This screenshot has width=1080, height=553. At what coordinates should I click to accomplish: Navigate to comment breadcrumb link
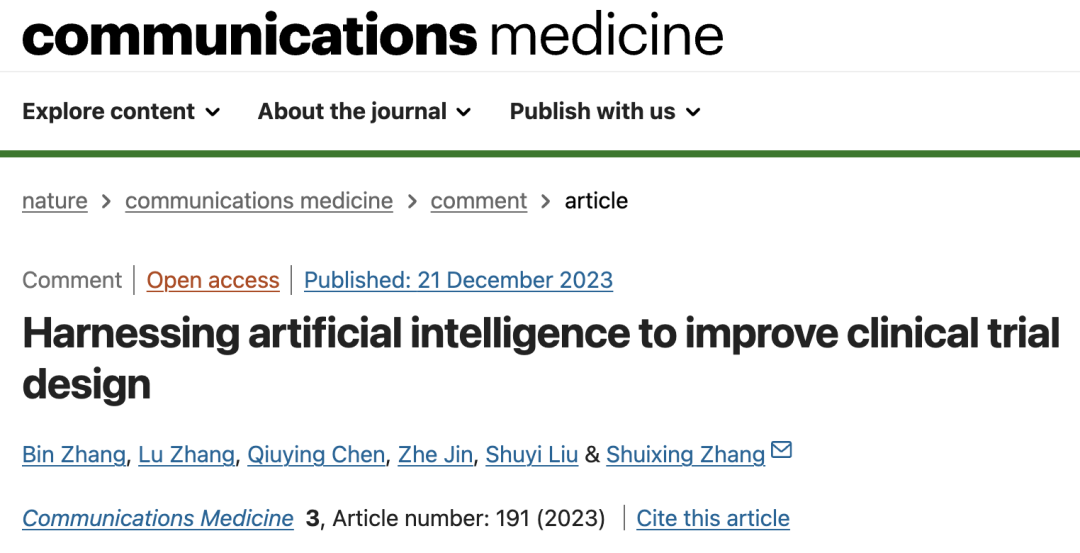point(479,200)
